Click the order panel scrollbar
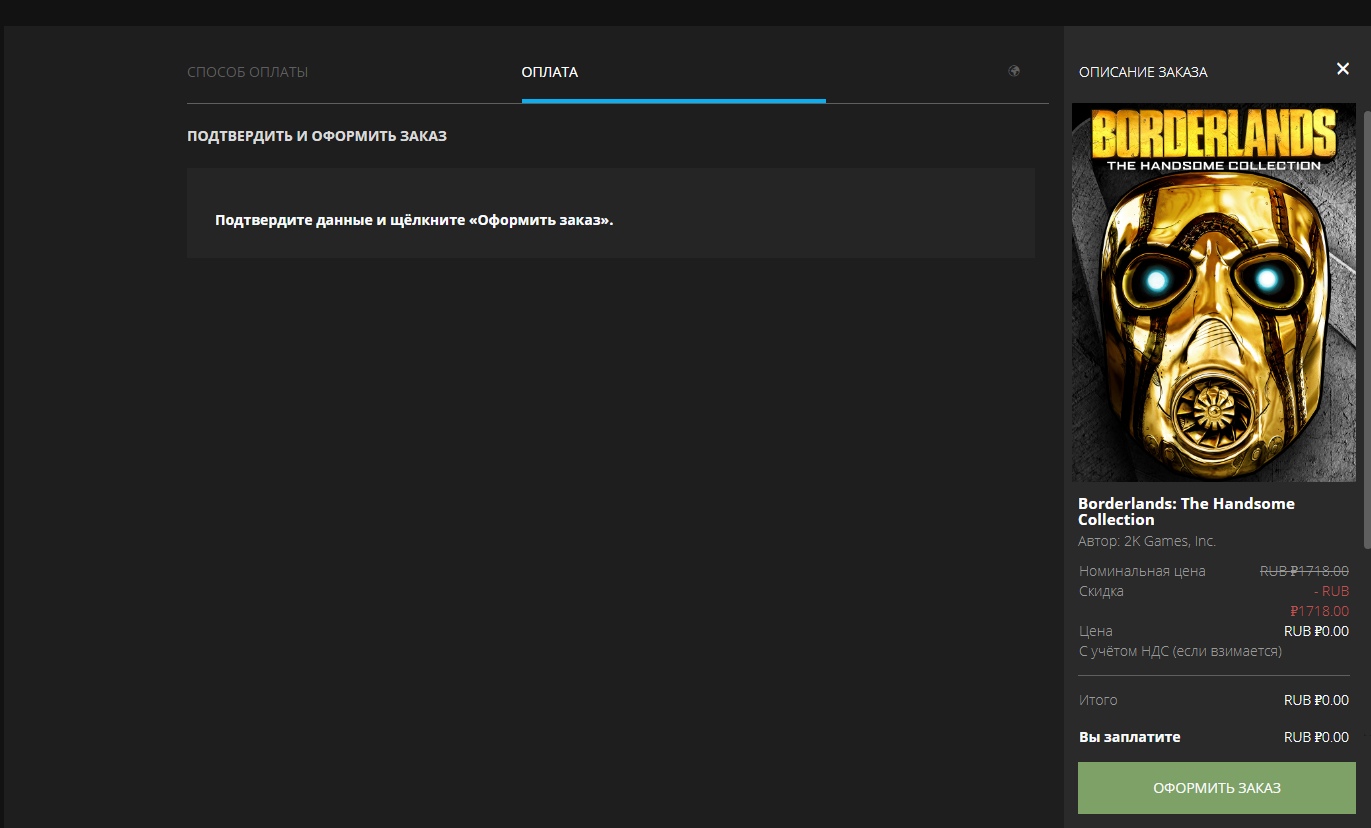Viewport: 1371px width, 828px height. (1367, 330)
